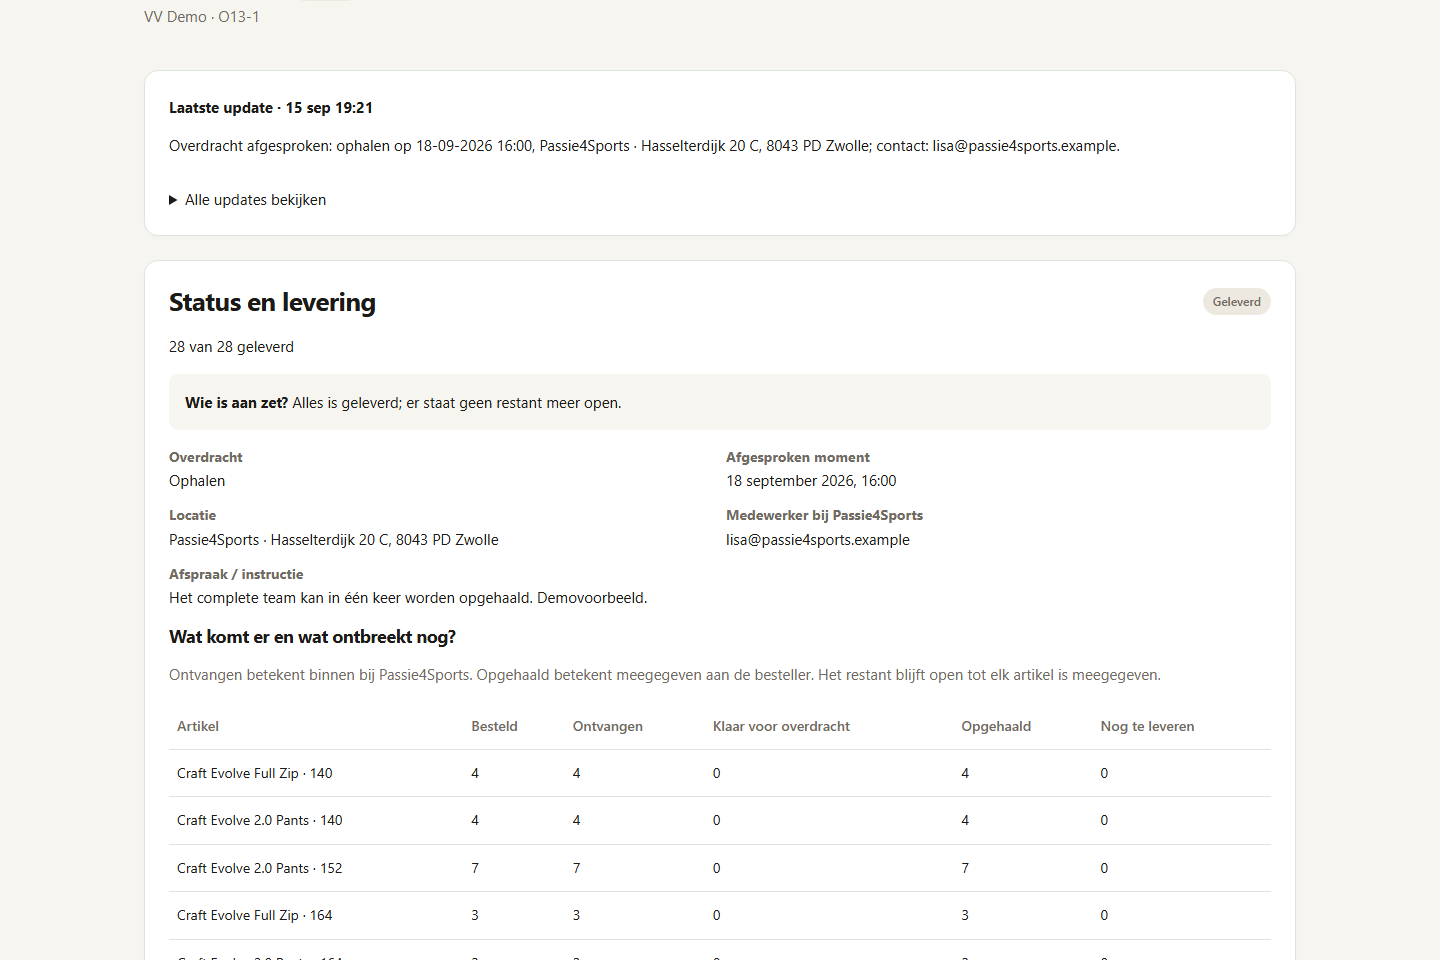
Task: Click Ontvangen value in 2.0 Pants · 140 row
Action: (x=577, y=820)
